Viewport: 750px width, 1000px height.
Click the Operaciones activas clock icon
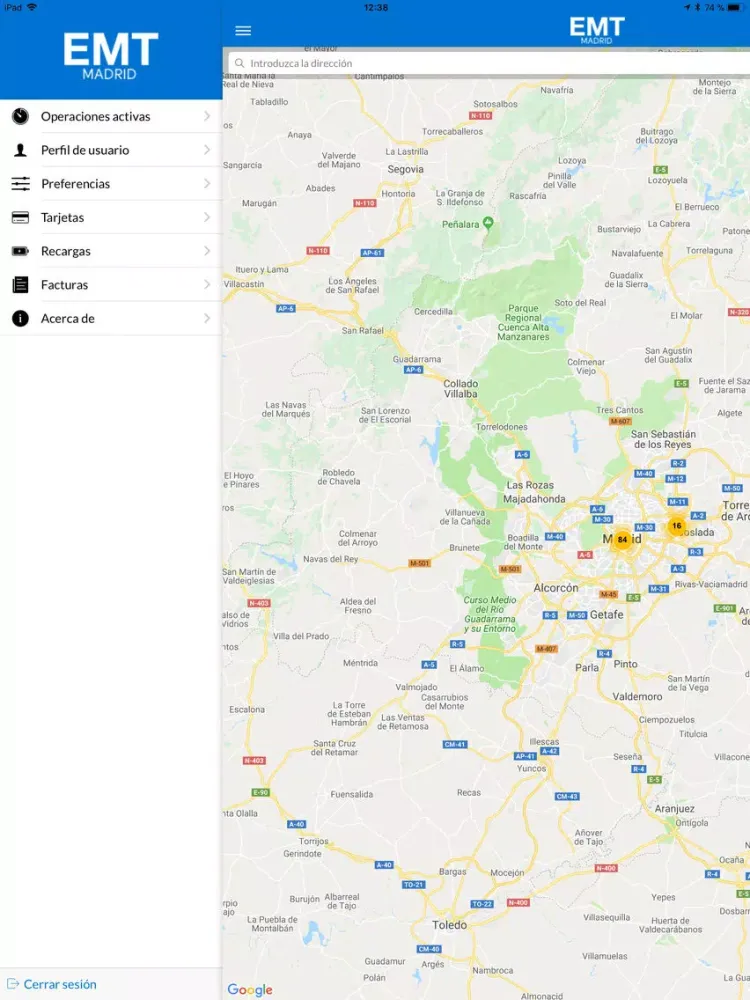click(x=20, y=117)
